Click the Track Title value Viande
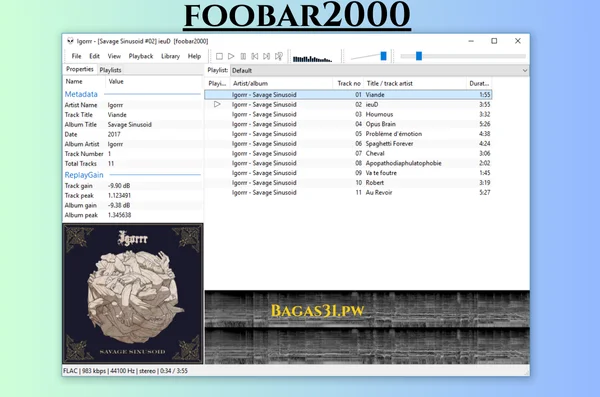Image resolution: width=600 pixels, height=397 pixels. (117, 115)
